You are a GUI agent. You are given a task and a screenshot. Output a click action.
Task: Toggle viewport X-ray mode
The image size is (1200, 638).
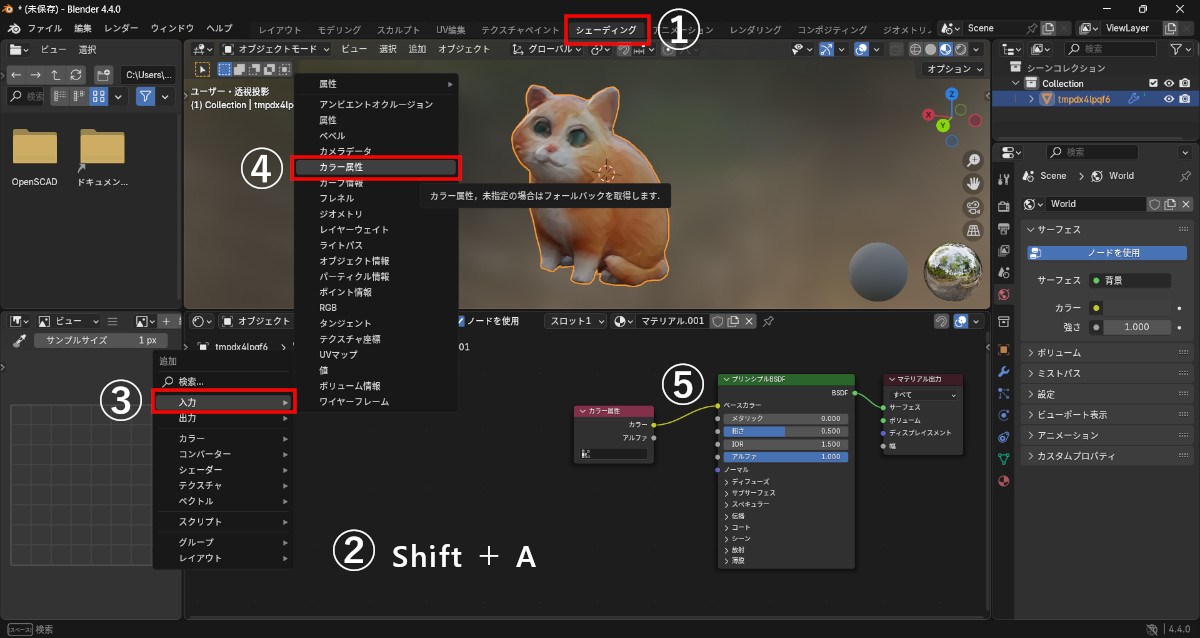coord(896,49)
